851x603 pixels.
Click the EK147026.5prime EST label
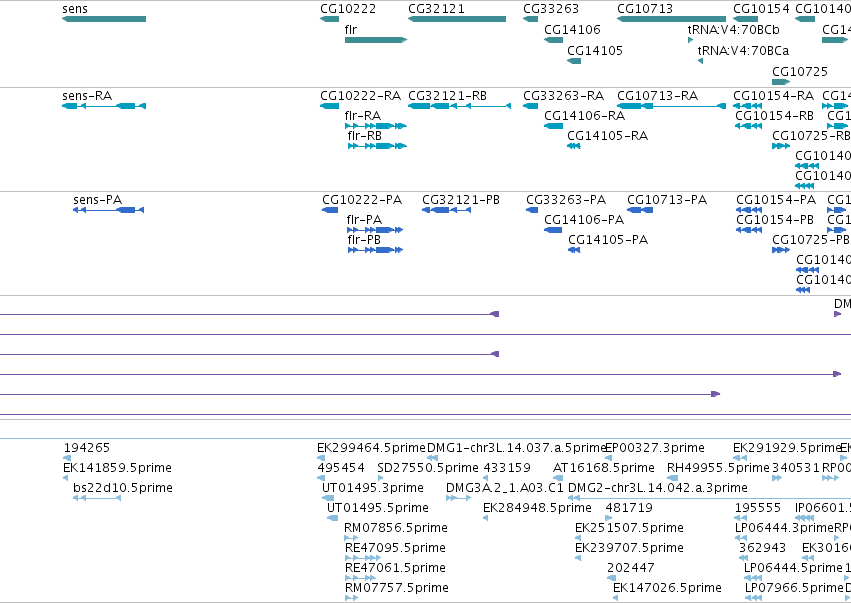(x=668, y=588)
